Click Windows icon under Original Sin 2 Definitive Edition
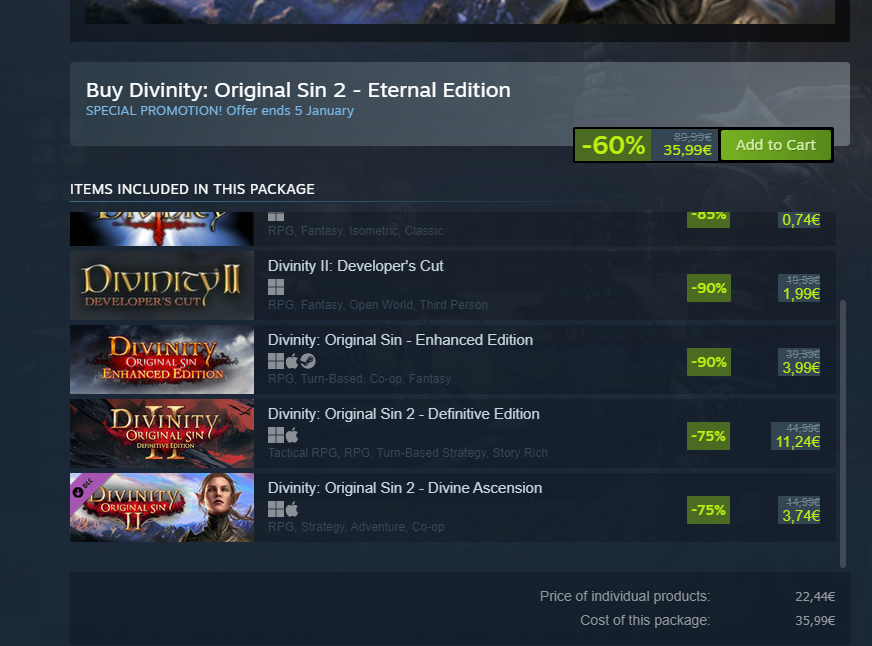This screenshot has height=646, width=872. 276,435
